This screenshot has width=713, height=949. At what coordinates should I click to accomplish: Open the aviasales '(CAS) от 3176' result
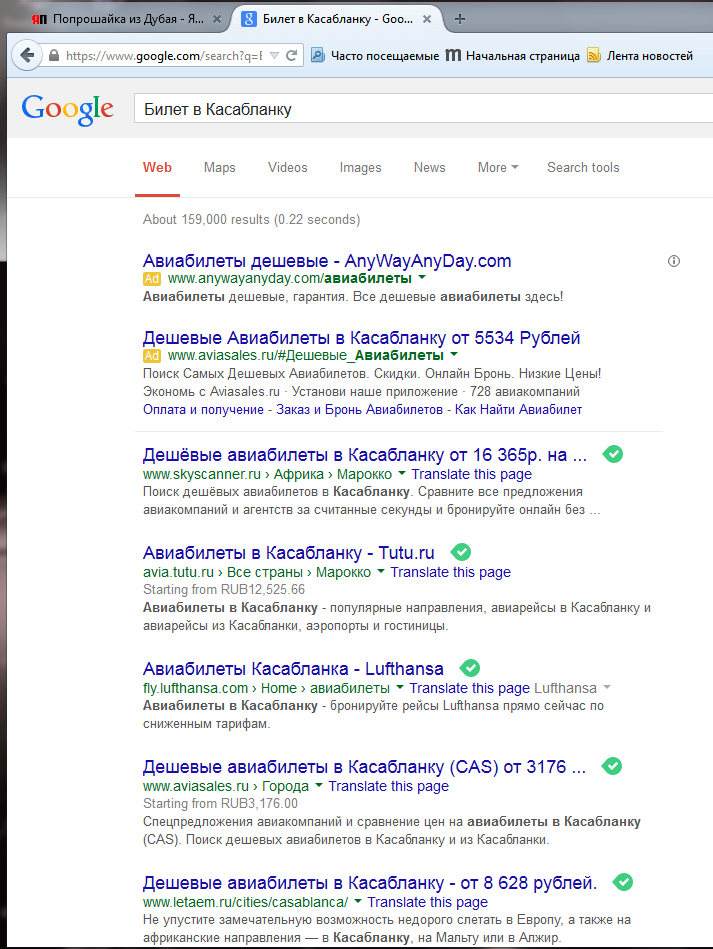point(364,767)
